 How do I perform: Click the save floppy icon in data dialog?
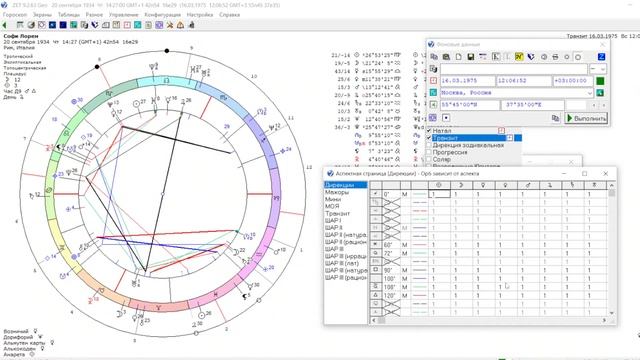[x=471, y=57]
